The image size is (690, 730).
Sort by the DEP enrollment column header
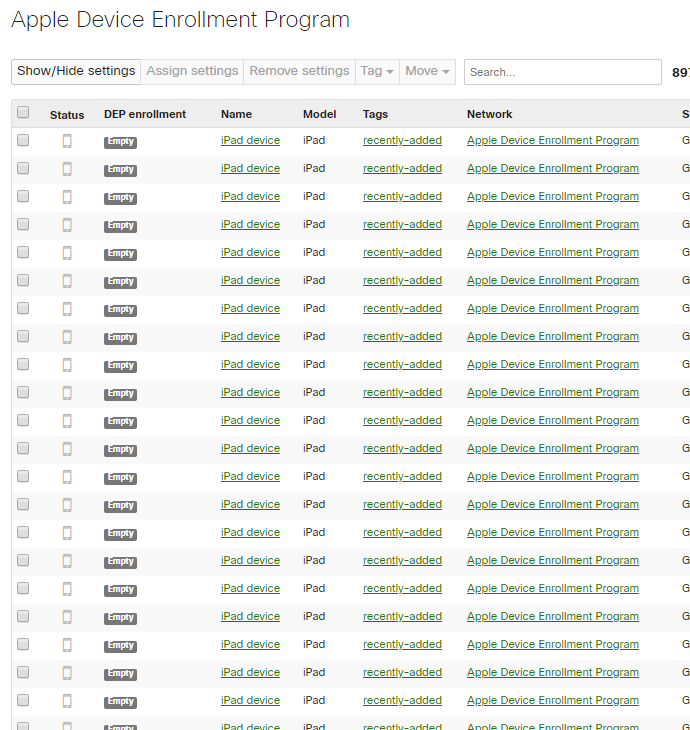tap(145, 114)
